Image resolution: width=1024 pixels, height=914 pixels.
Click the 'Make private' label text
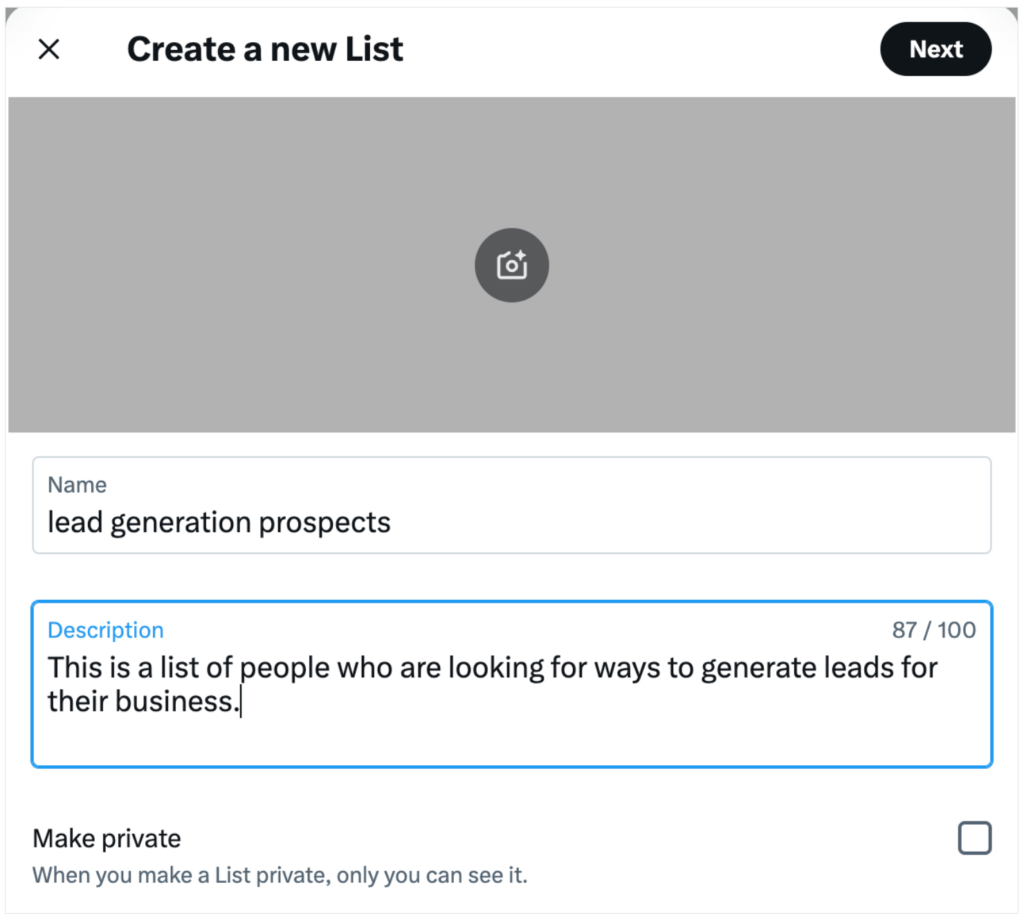pyautogui.click(x=106, y=838)
